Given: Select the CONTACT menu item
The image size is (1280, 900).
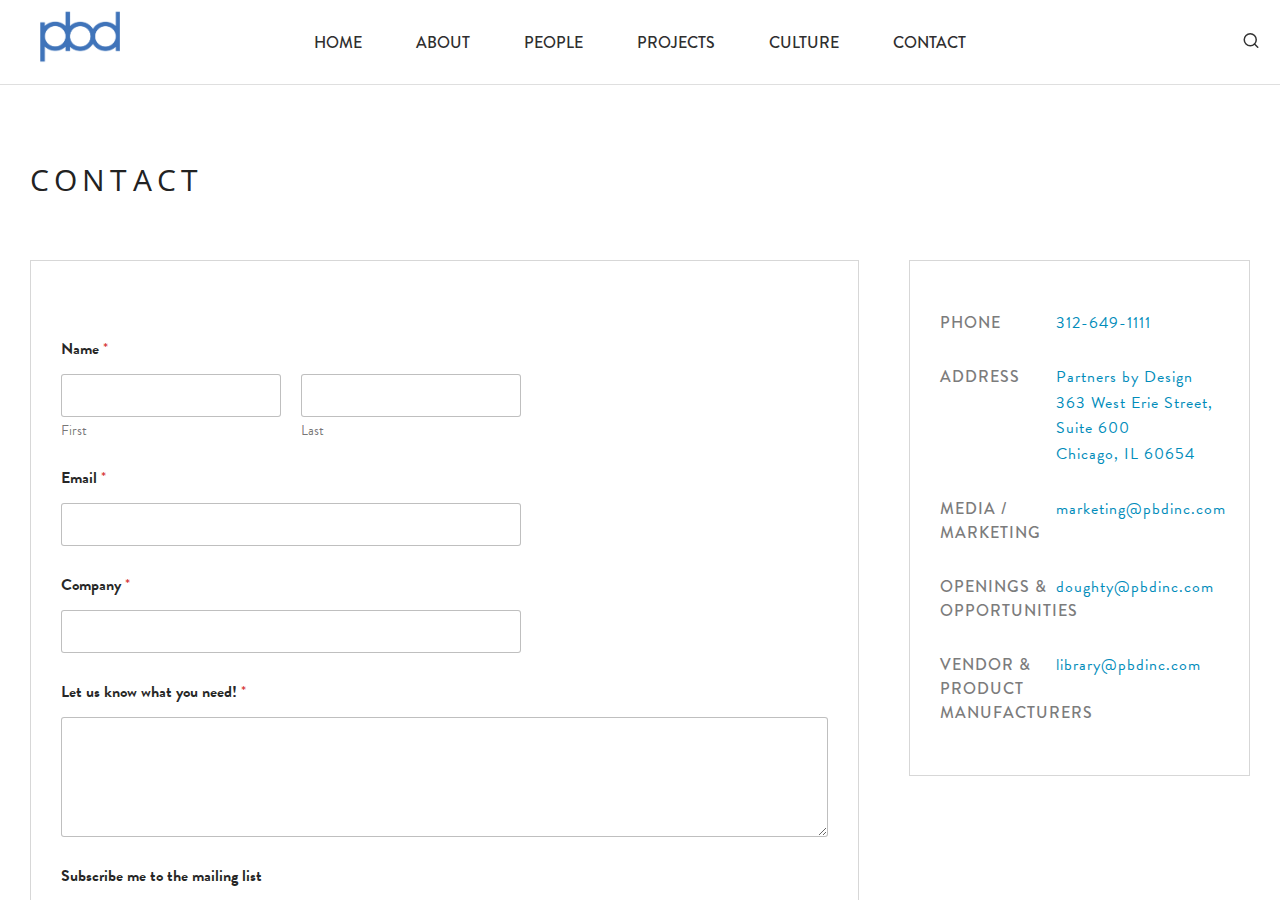Looking at the screenshot, I should point(929,42).
